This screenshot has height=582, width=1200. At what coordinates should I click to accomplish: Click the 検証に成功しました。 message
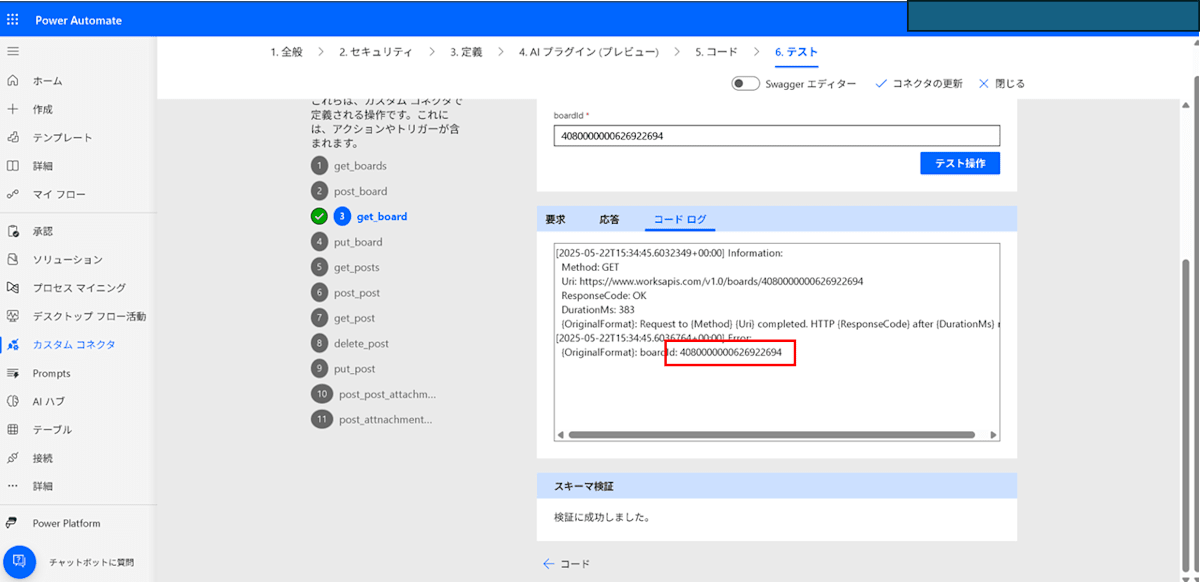602,518
